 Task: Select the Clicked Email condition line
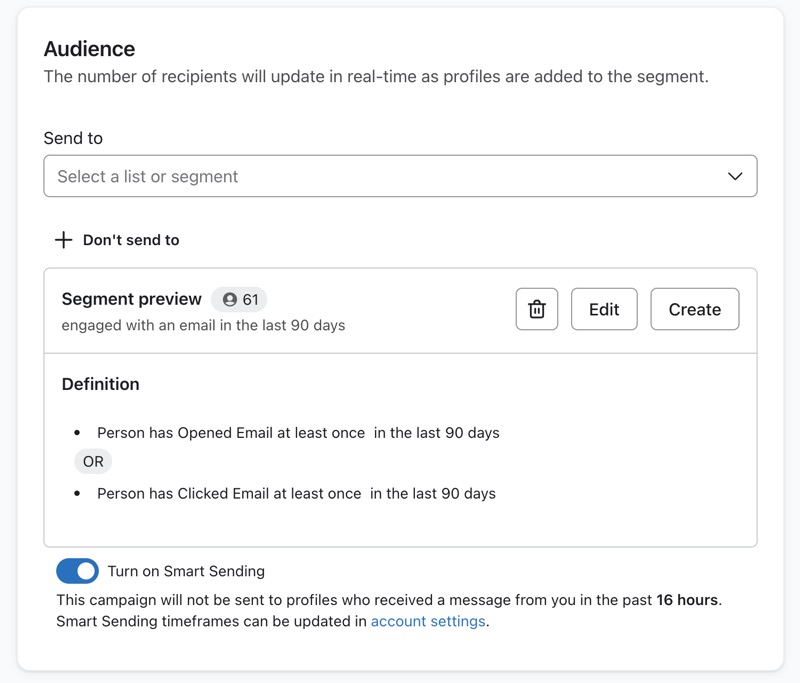(296, 493)
